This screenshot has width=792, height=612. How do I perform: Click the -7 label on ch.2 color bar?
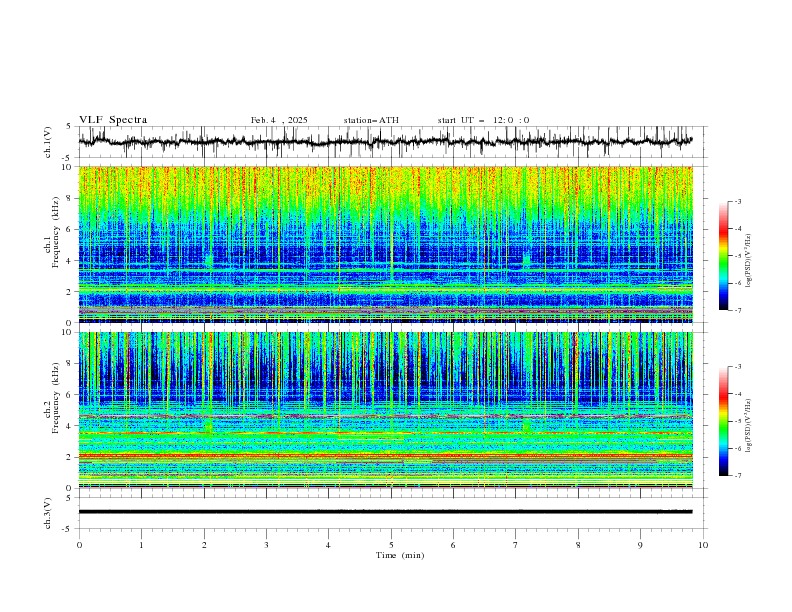coord(737,476)
